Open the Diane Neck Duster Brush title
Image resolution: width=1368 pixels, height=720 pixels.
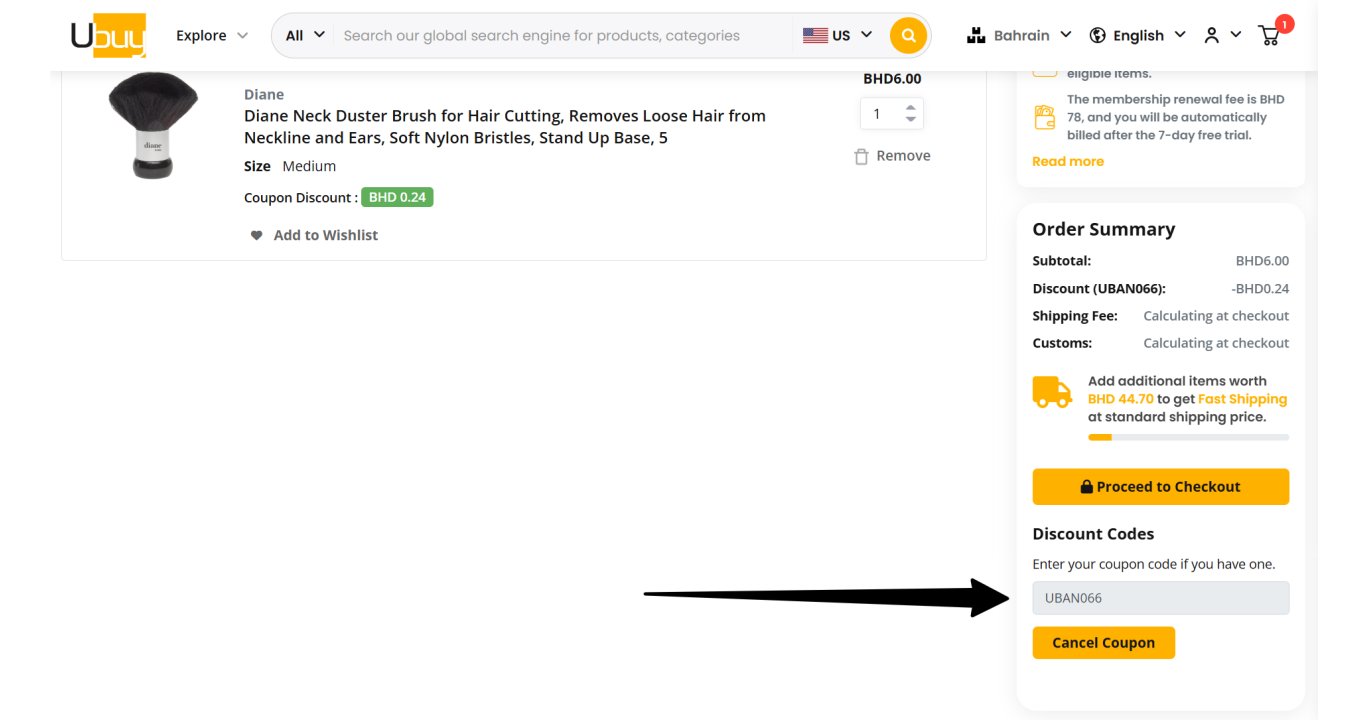[505, 127]
